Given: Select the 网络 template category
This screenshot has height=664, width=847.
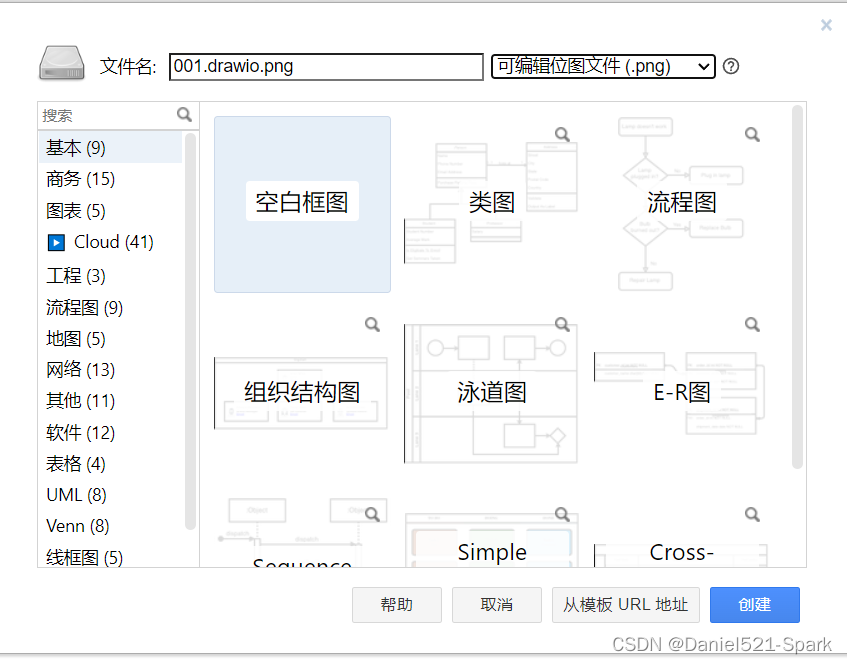Looking at the screenshot, I should coord(75,369).
